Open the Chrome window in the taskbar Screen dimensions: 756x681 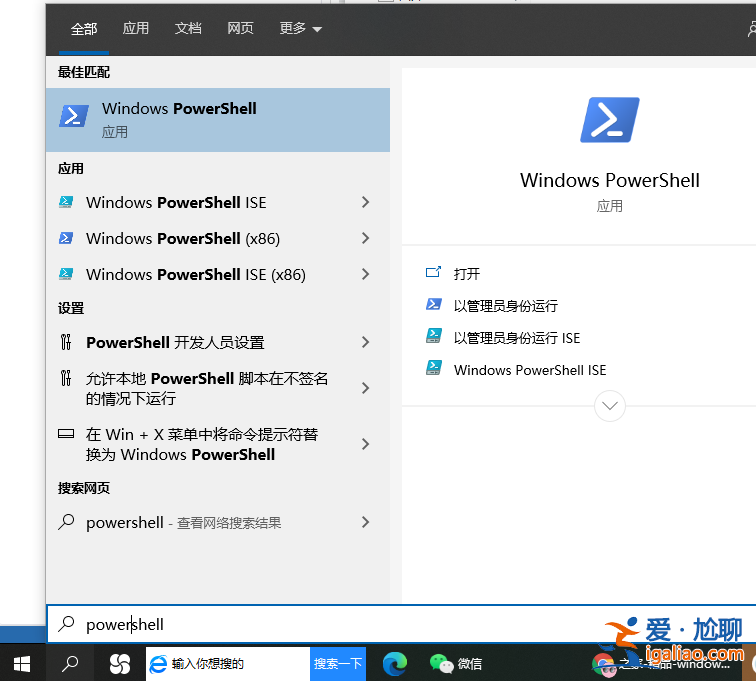[x=661, y=664]
